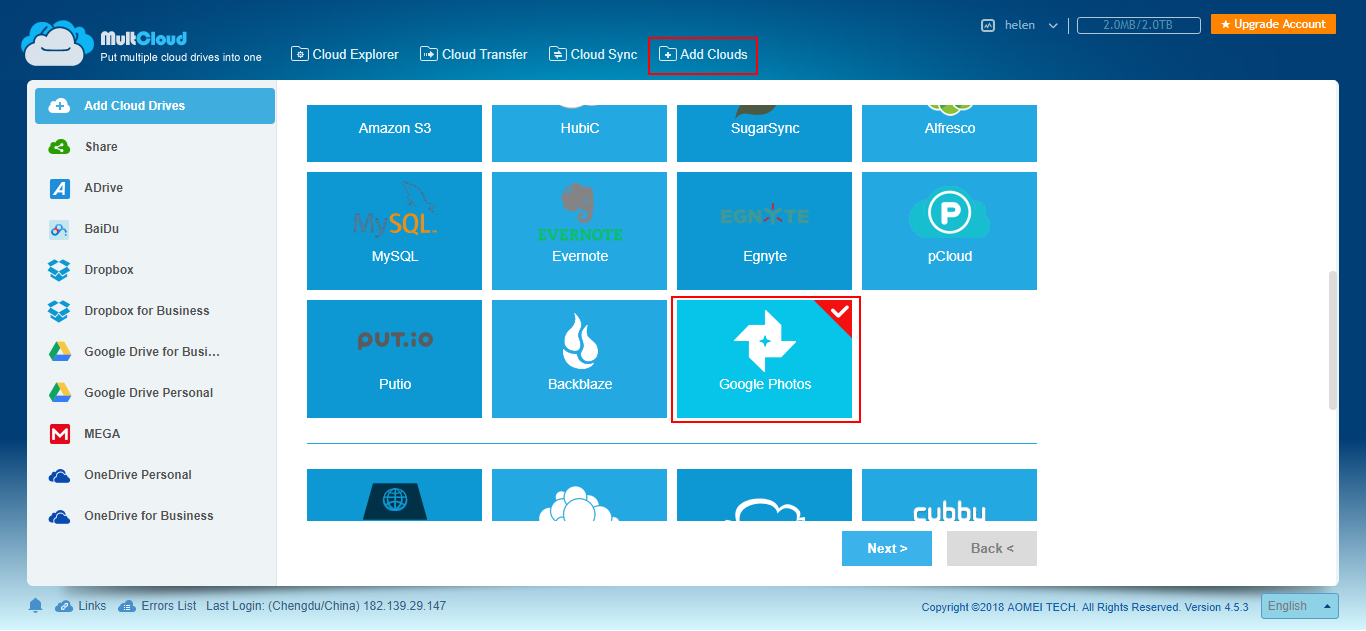The width and height of the screenshot is (1366, 631).
Task: Open the Cloud Explorer tab
Action: tap(345, 55)
